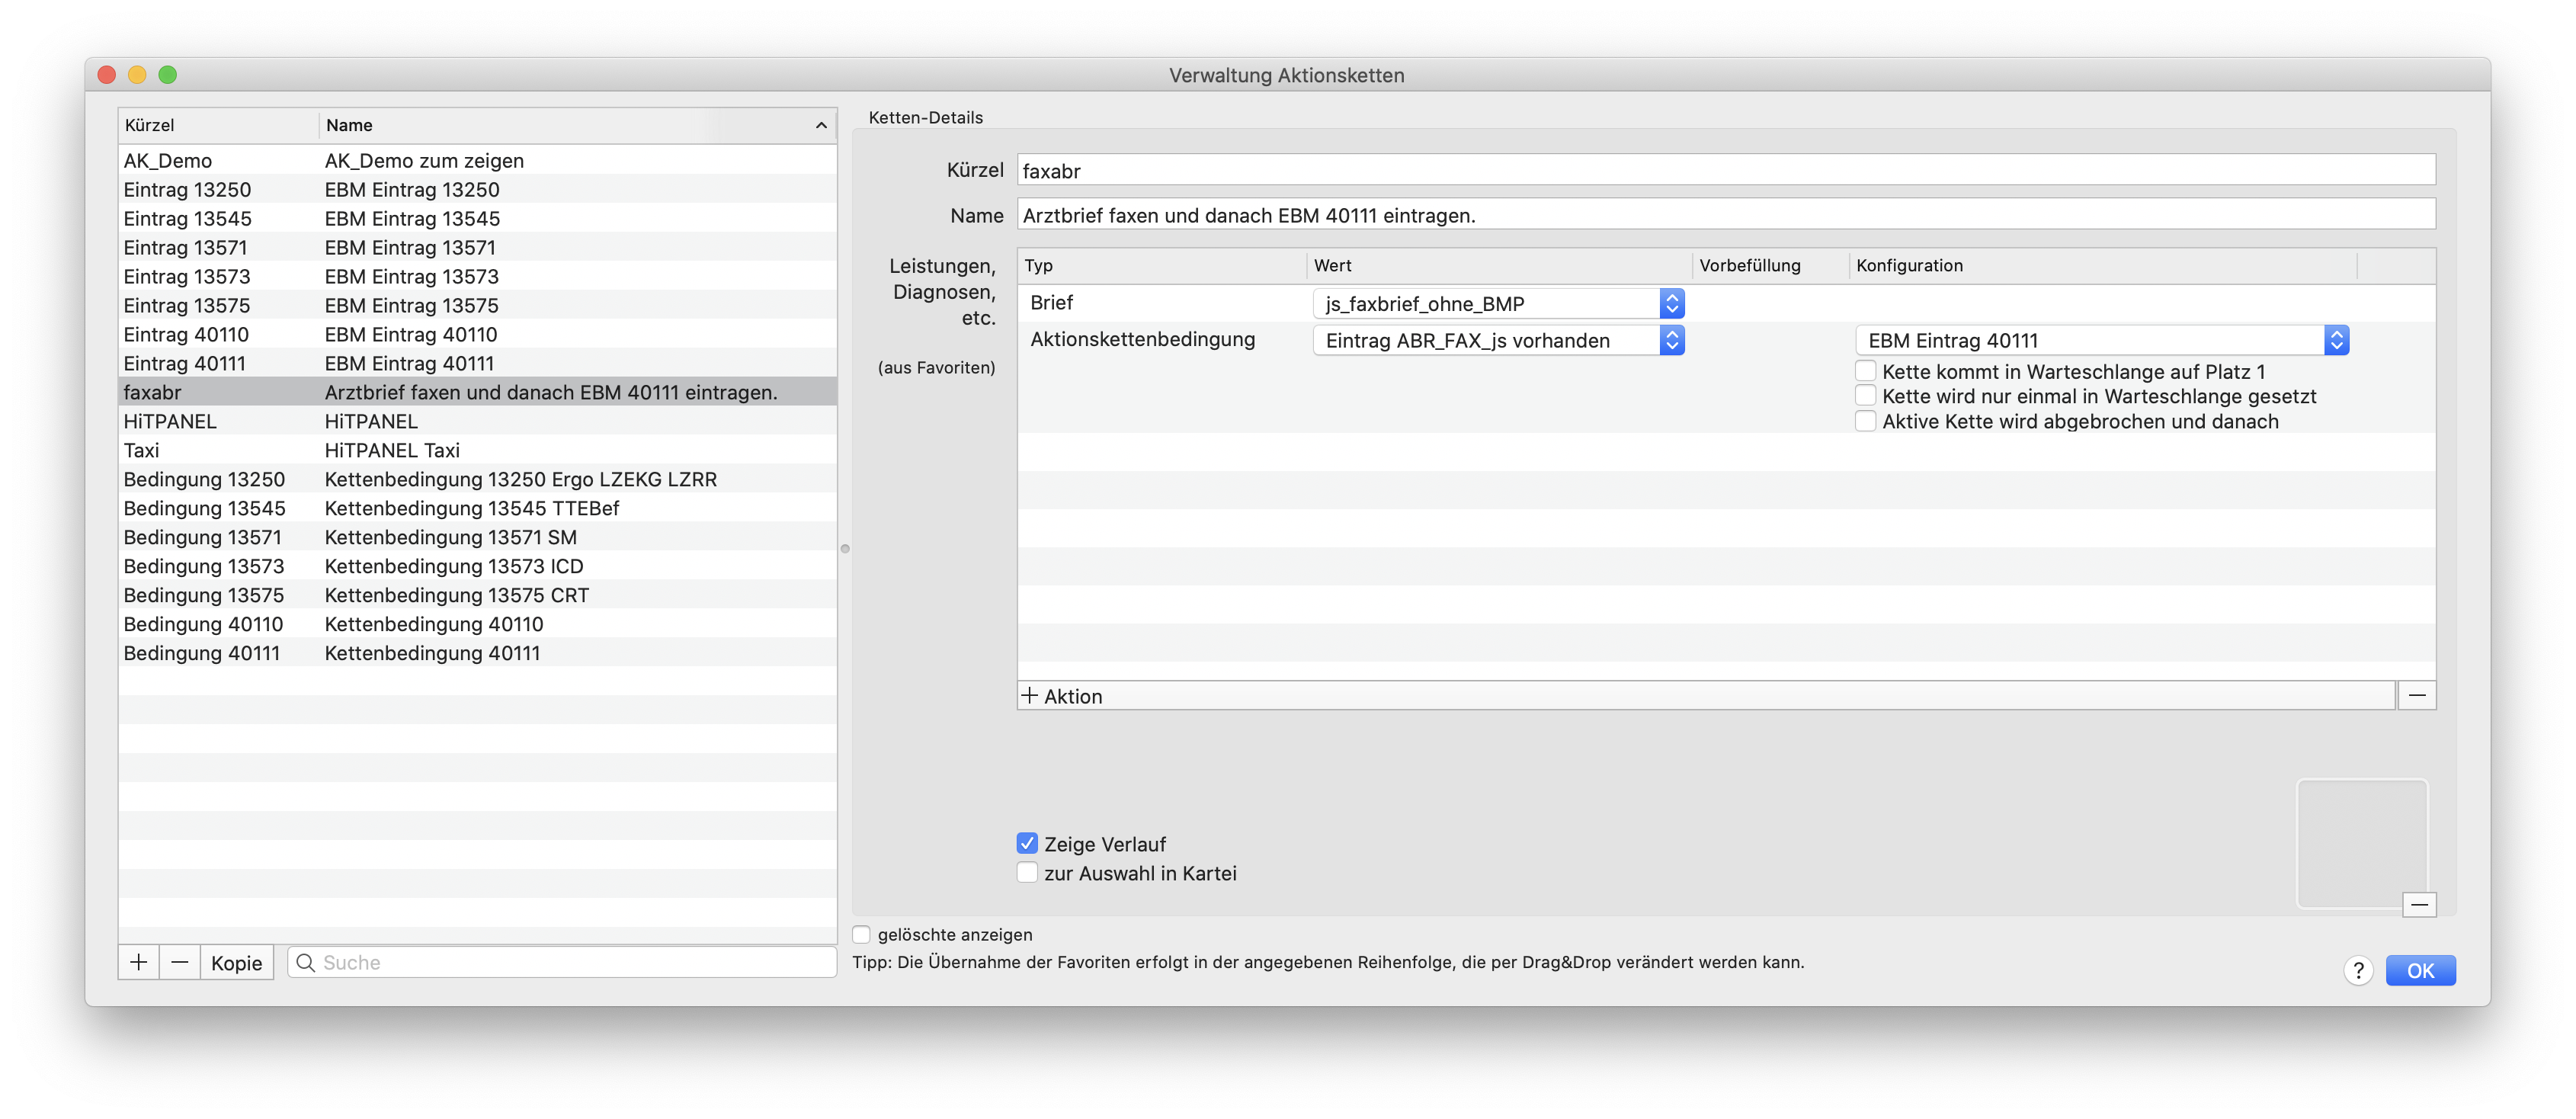Enable gelöschte anzeigen checkbox
Viewport: 2576px width, 1119px height.
[861, 934]
